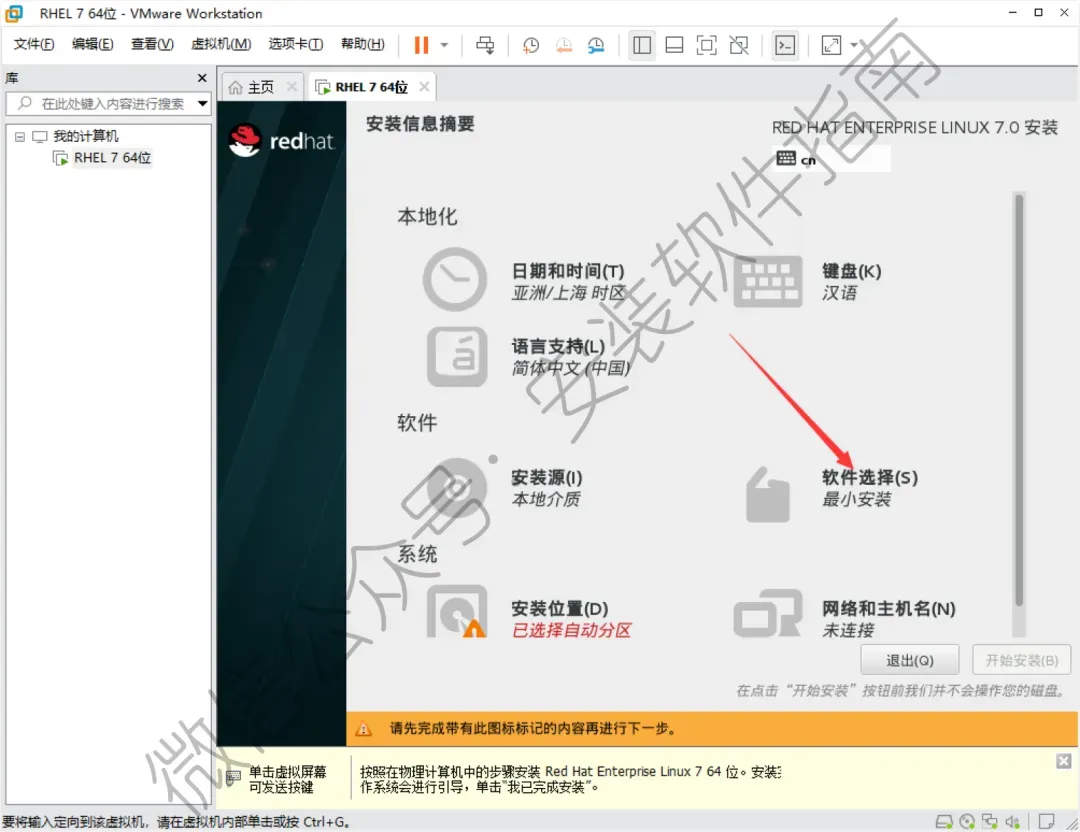
Task: Close the 主页 tab
Action: pos(292,87)
